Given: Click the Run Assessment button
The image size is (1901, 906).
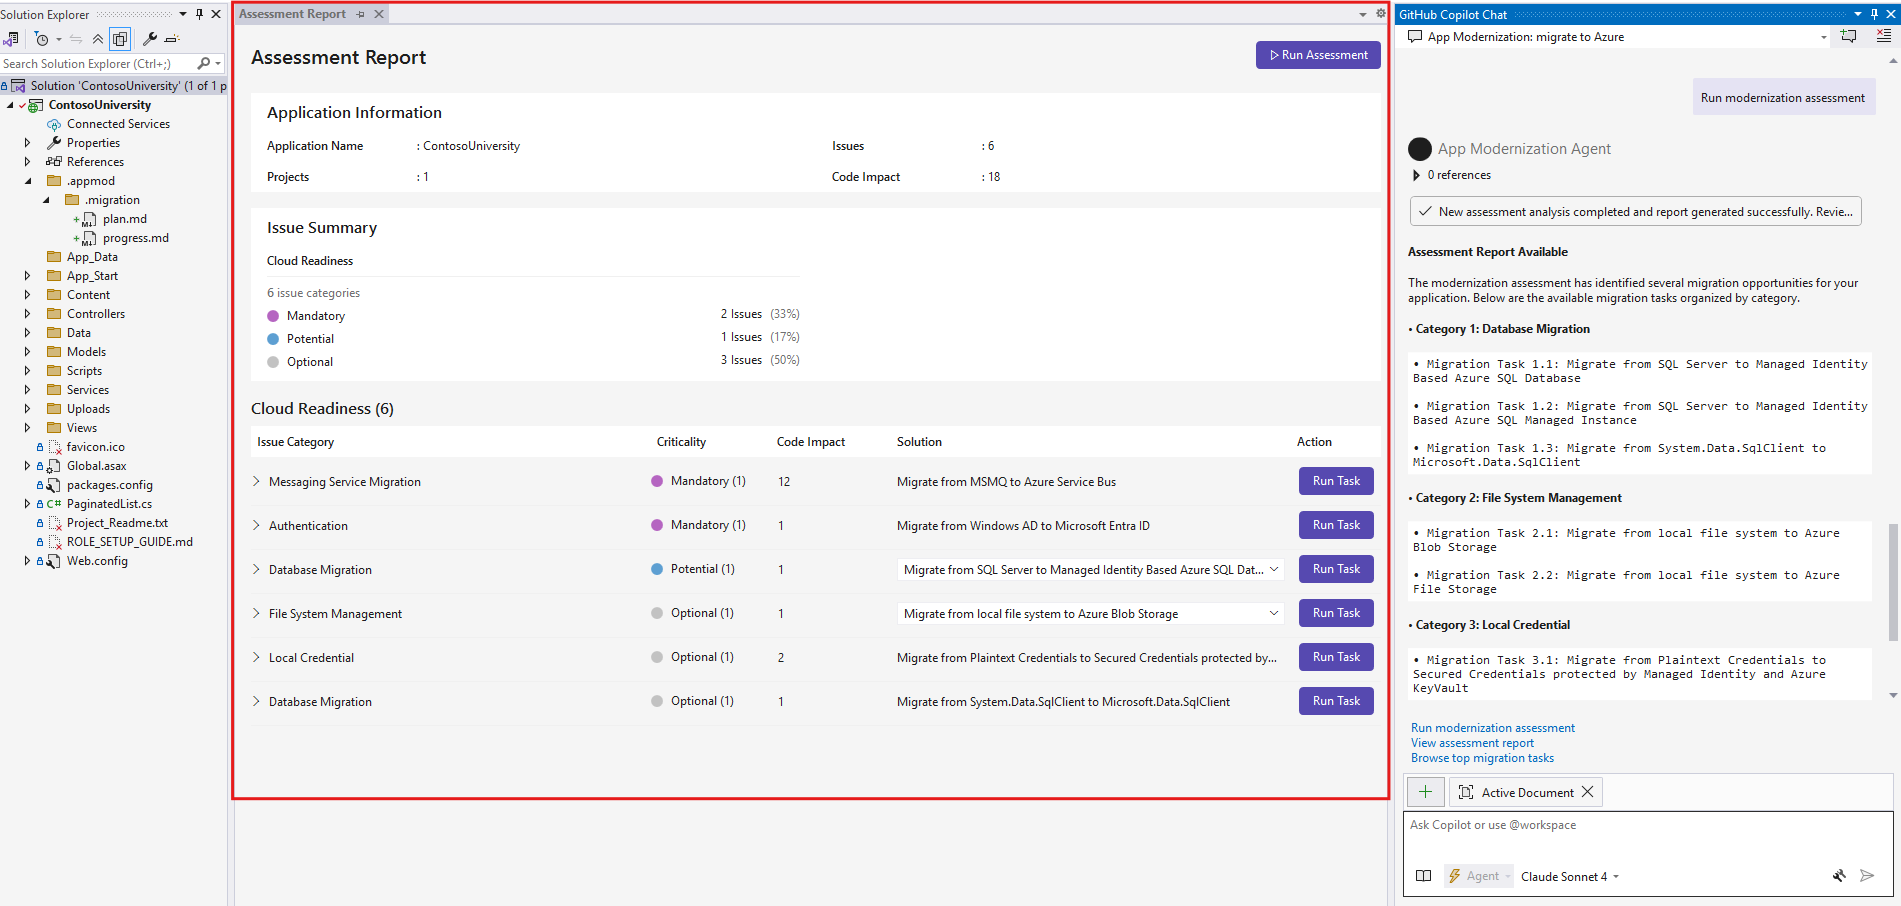Looking at the screenshot, I should [1317, 55].
